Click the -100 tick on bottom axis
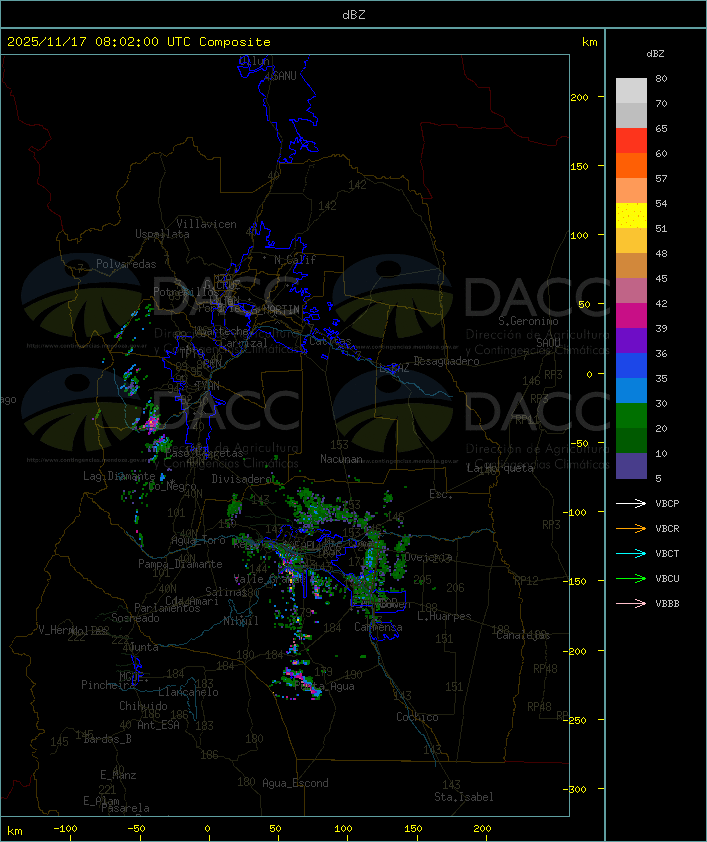 tap(65, 829)
